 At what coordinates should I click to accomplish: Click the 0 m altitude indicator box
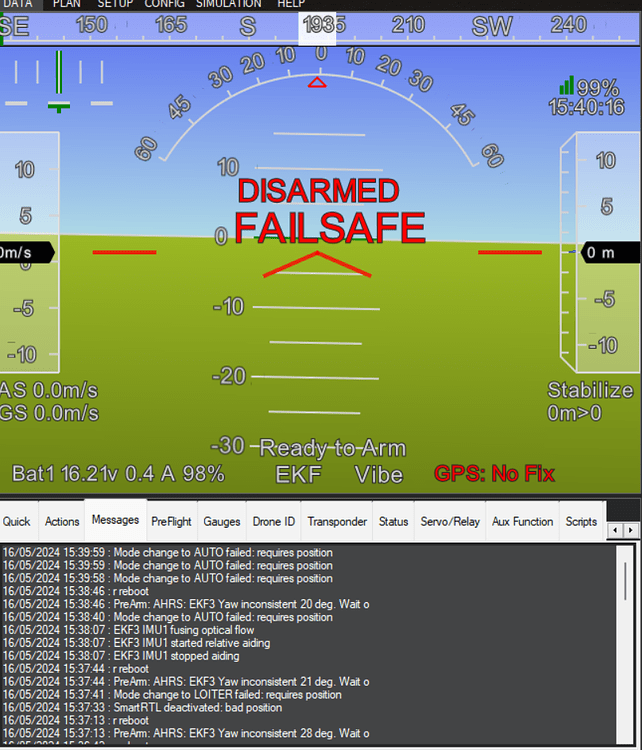610,252
